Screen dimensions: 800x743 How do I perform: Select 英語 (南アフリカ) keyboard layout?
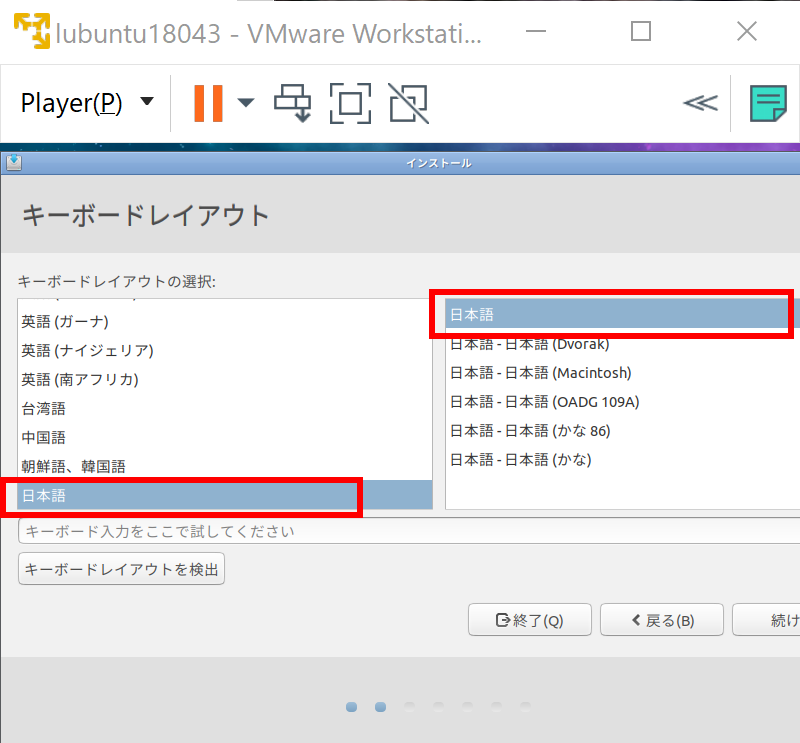tap(224, 380)
